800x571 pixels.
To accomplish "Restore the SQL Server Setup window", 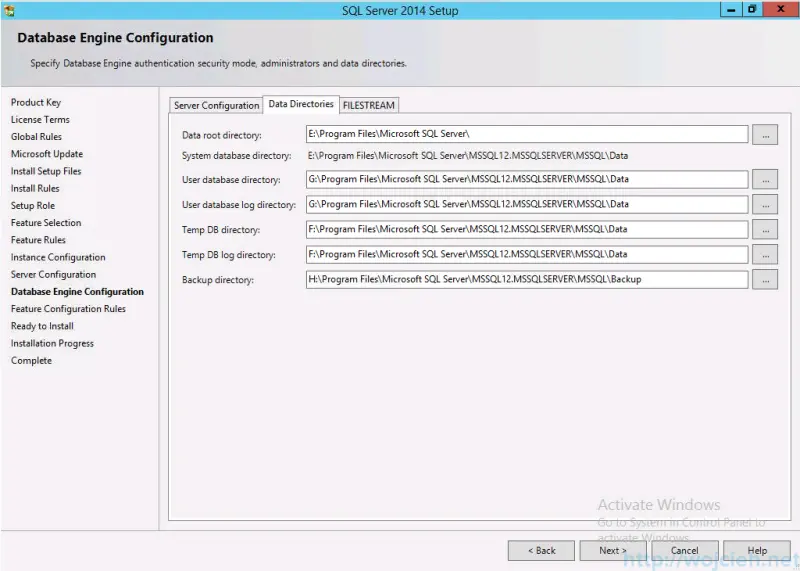I will [x=752, y=9].
